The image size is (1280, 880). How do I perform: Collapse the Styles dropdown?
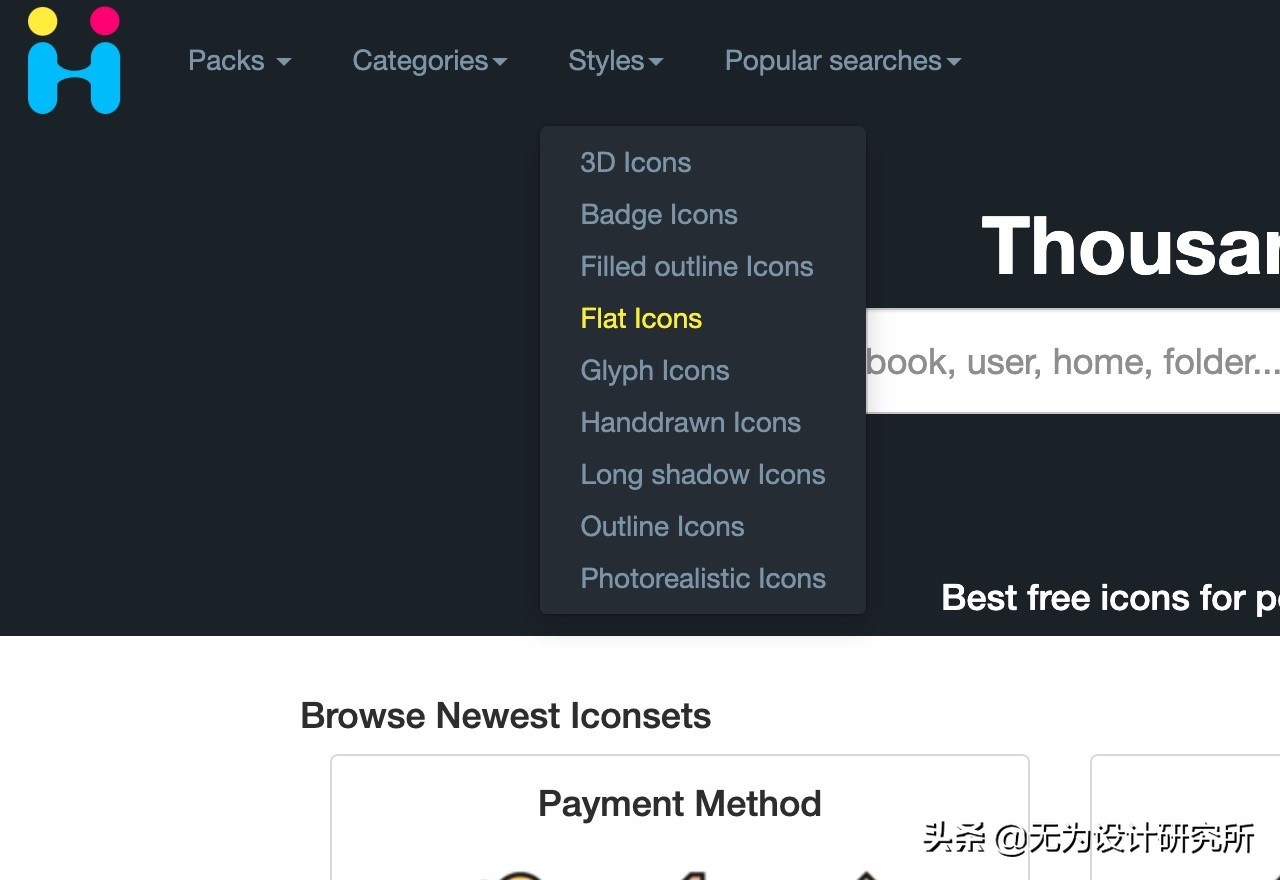pos(615,61)
